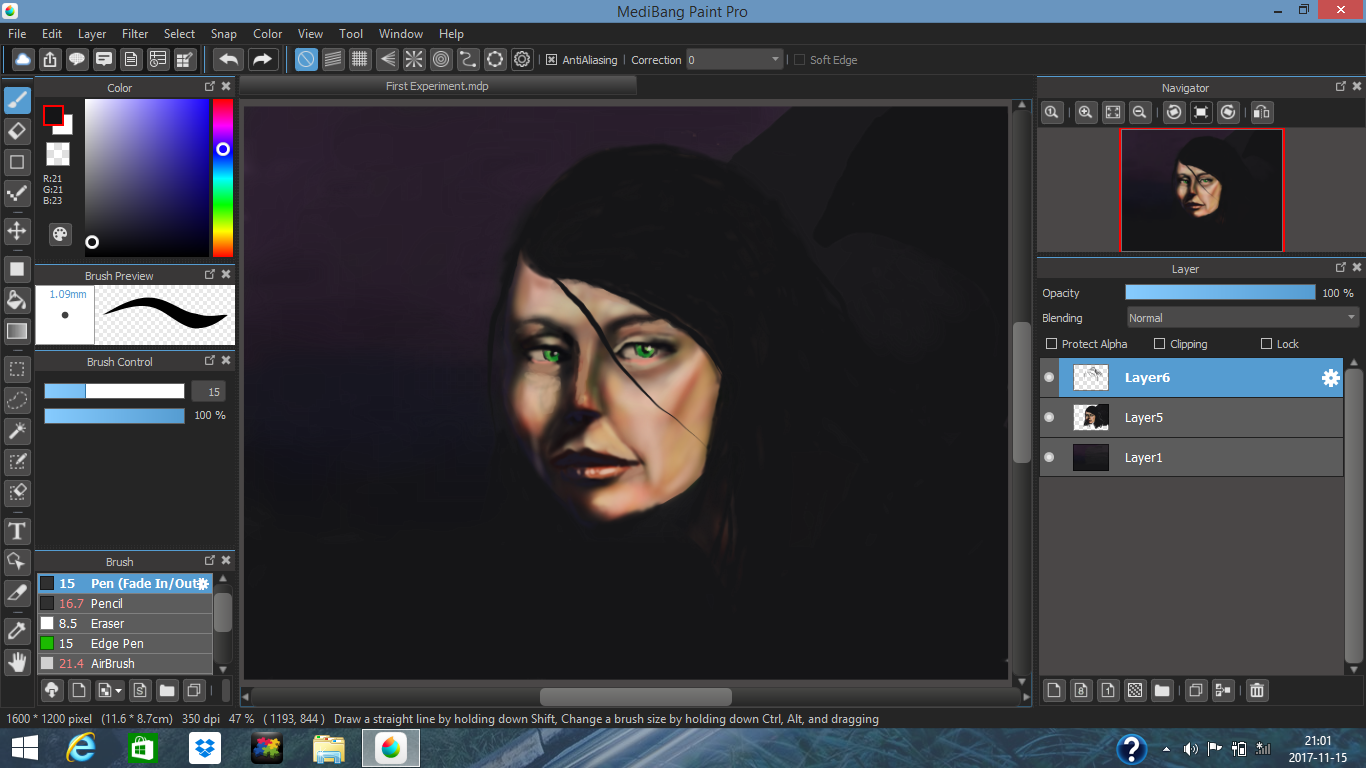The image size is (1366, 768).
Task: Choose the Hand tool
Action: pos(17,662)
